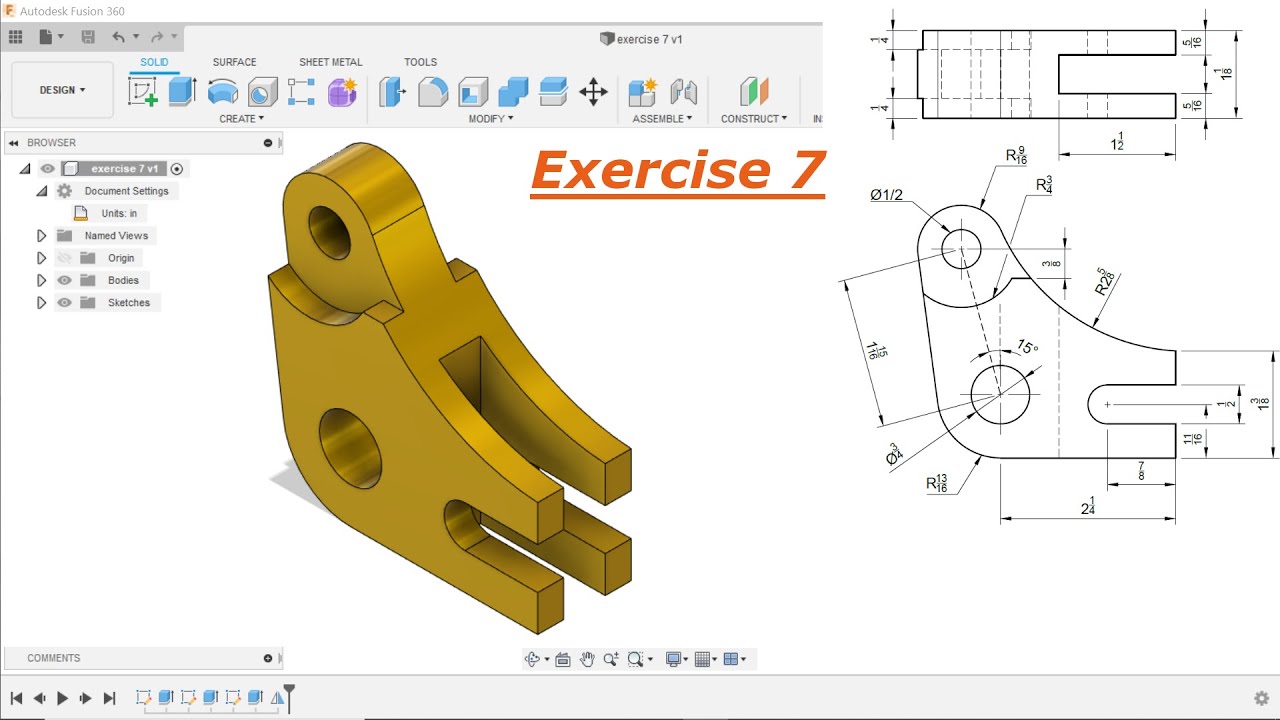This screenshot has width=1280, height=720.
Task: Activate component radio button on exercise 7 v1
Action: [177, 169]
